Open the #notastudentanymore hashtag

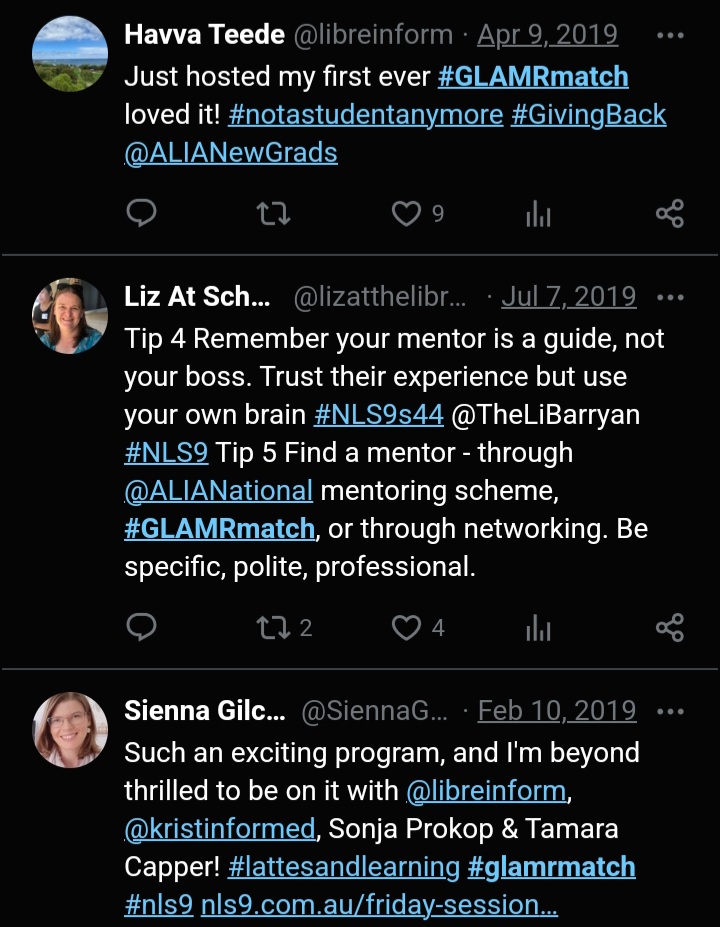click(365, 115)
